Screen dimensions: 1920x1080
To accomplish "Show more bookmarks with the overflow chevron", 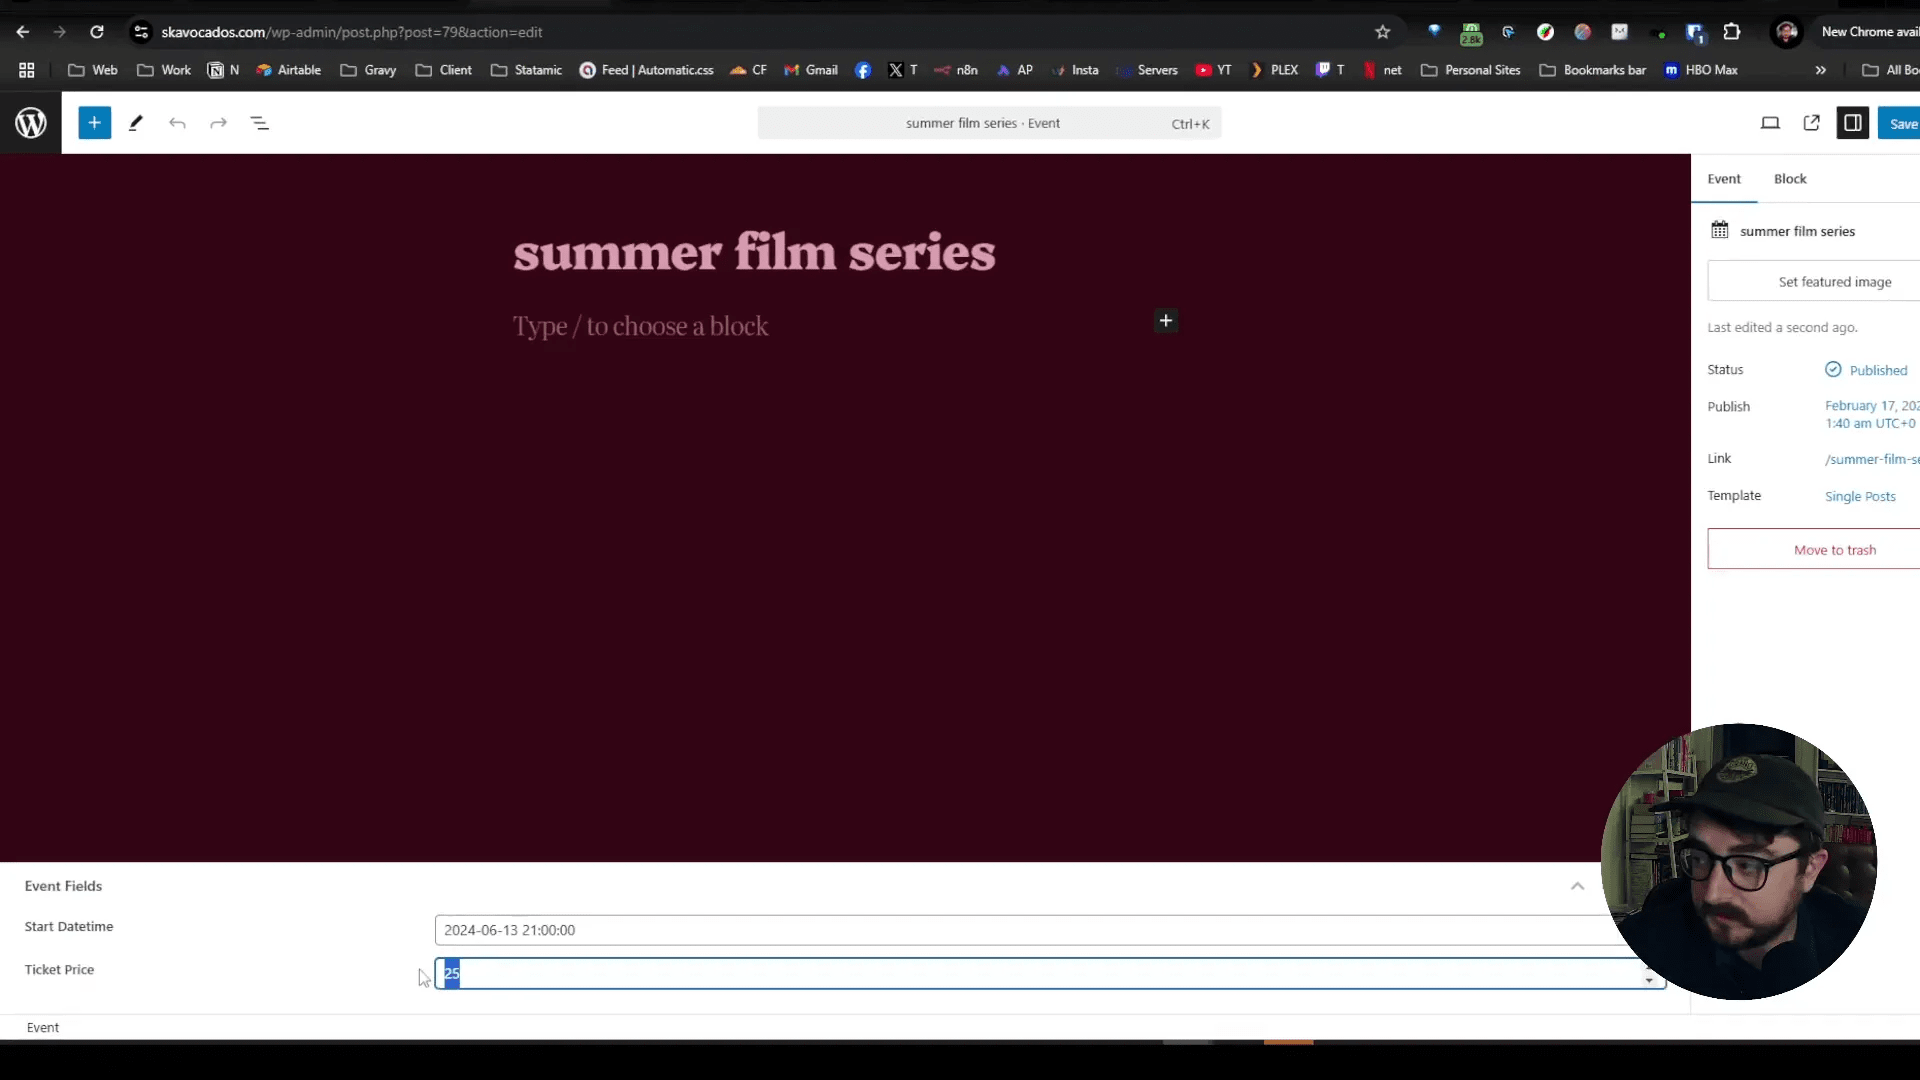I will click(1821, 70).
